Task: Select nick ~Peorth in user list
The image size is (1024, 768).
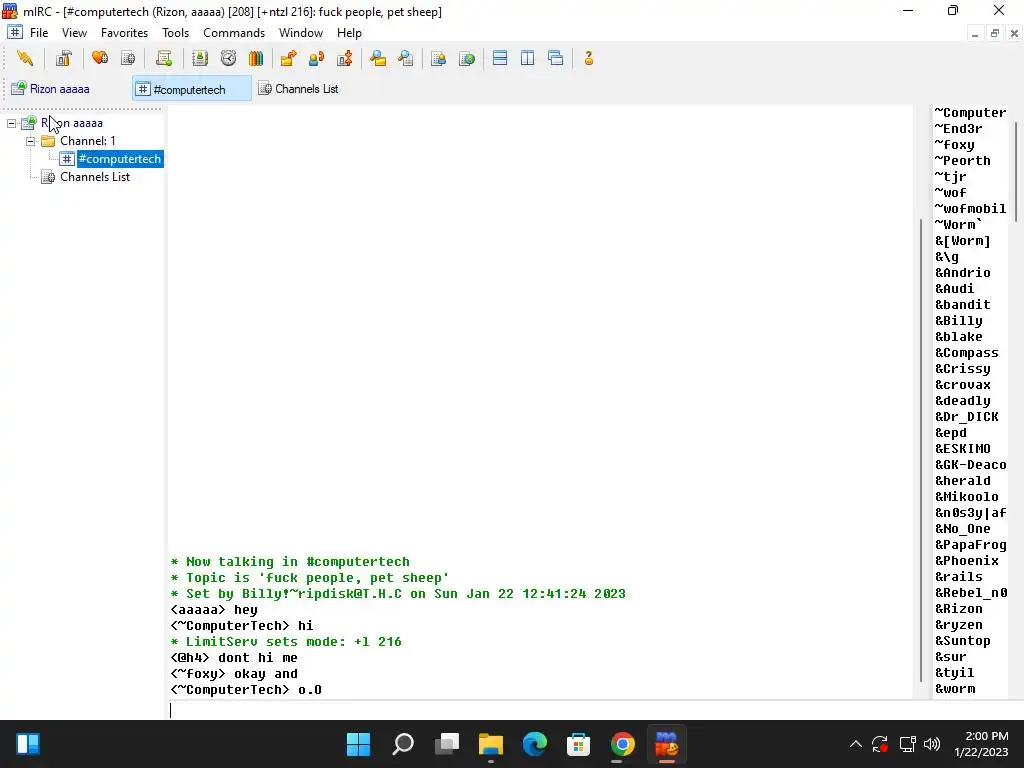Action: (962, 161)
